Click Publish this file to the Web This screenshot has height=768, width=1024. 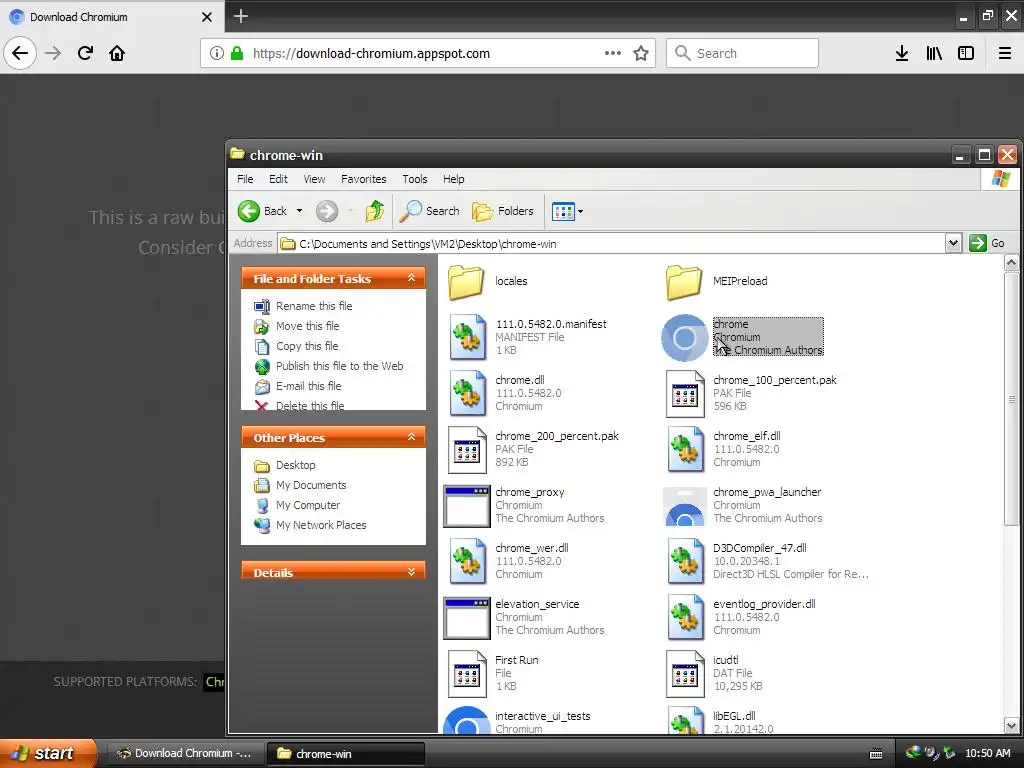(x=339, y=366)
